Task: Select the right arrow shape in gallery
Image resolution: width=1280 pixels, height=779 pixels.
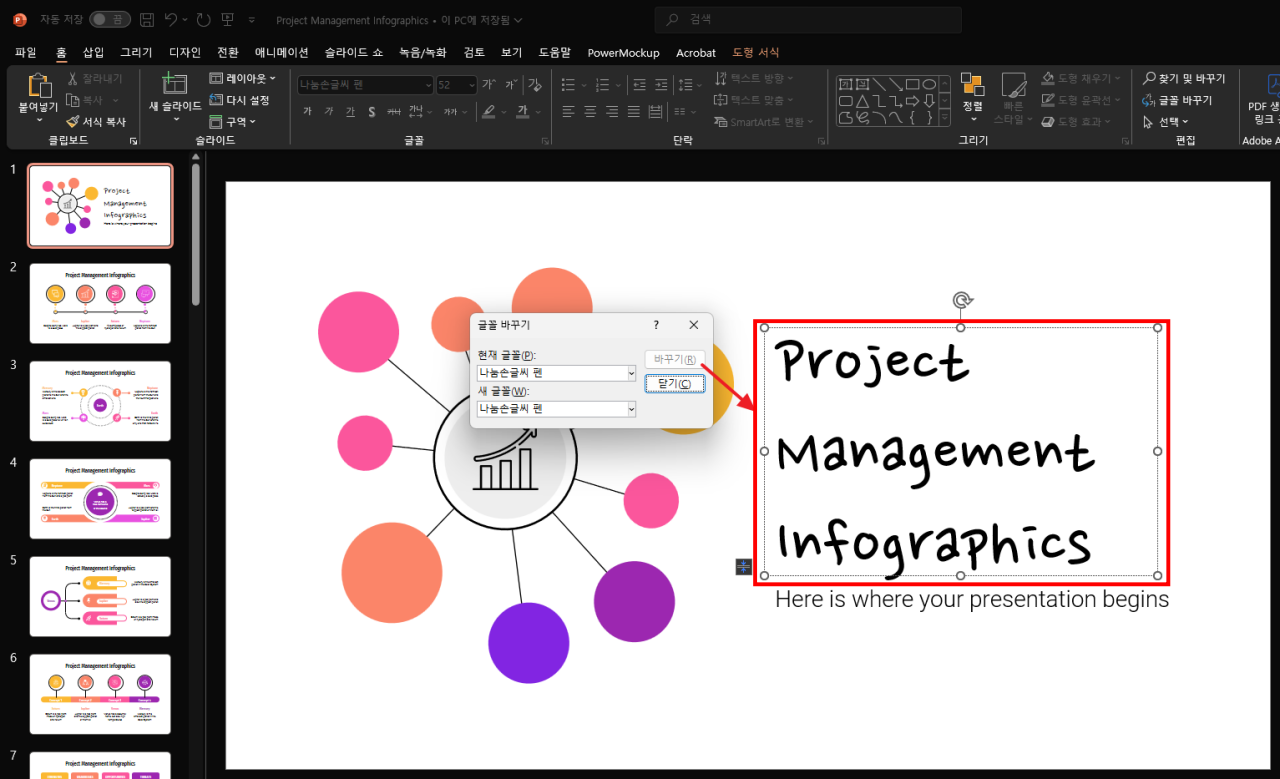Action: point(912,101)
